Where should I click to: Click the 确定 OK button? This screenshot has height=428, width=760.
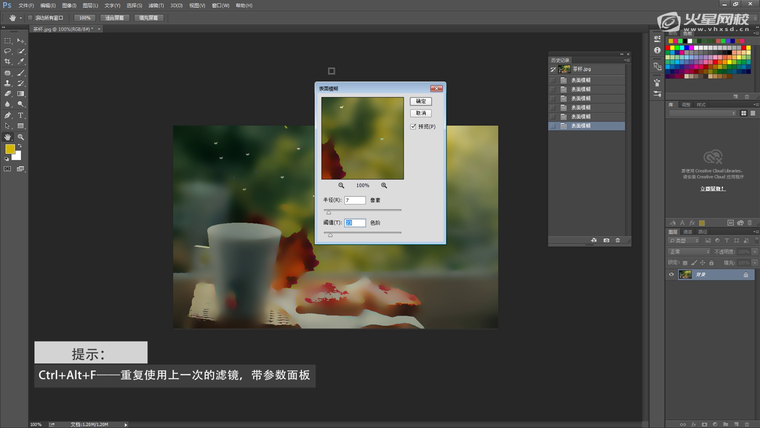pos(421,101)
